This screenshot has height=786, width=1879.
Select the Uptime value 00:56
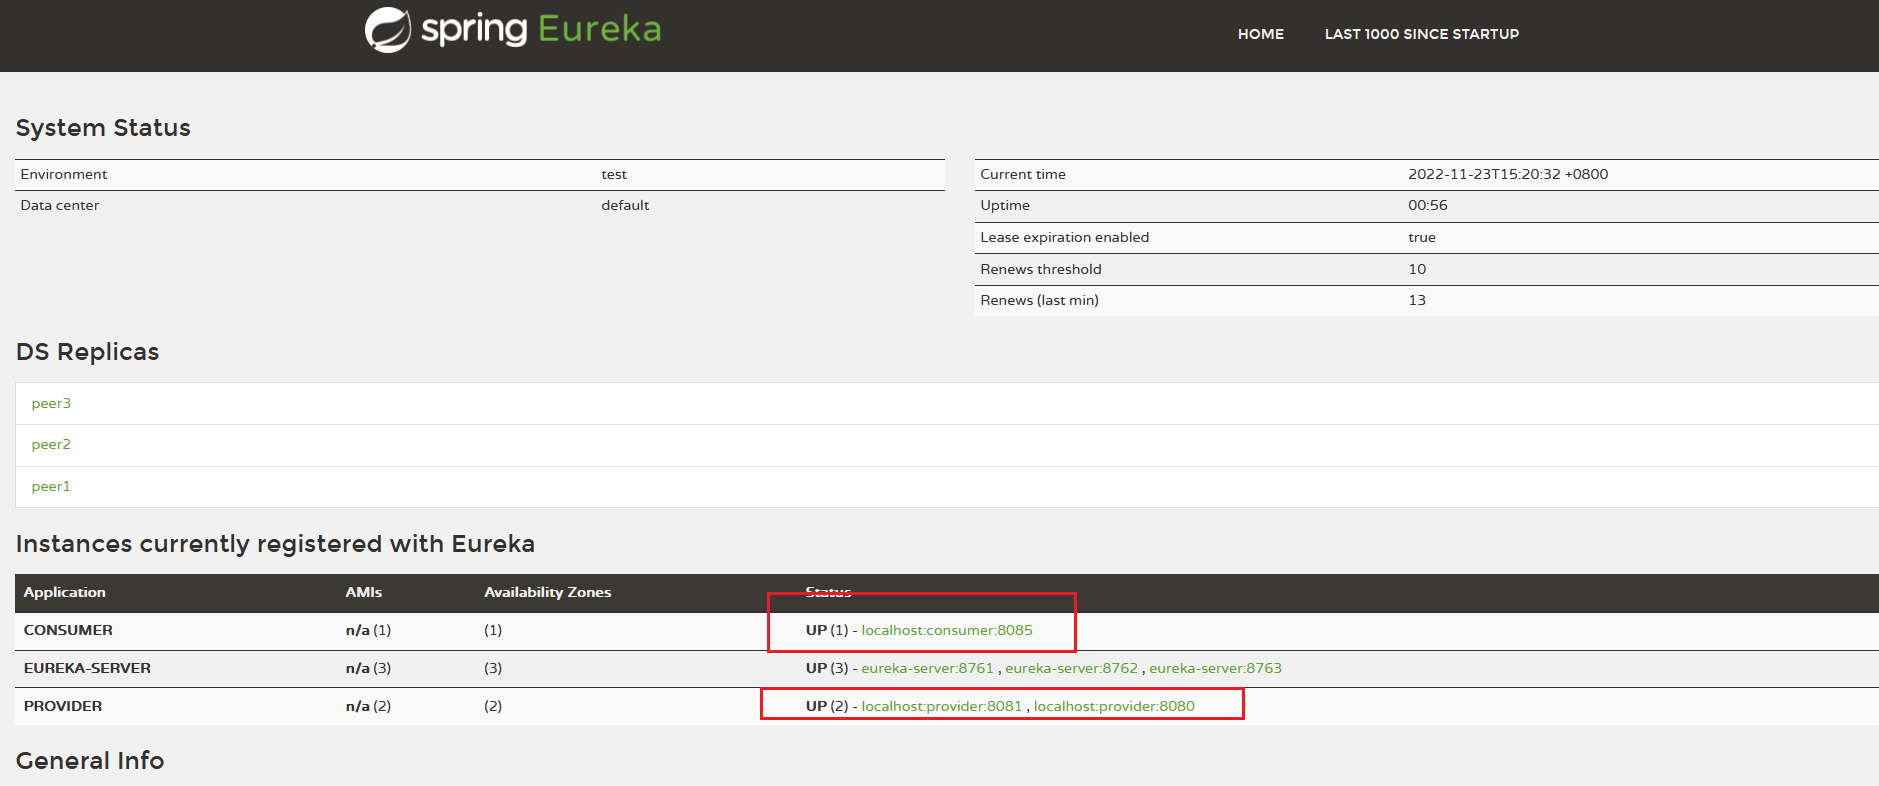[1427, 205]
